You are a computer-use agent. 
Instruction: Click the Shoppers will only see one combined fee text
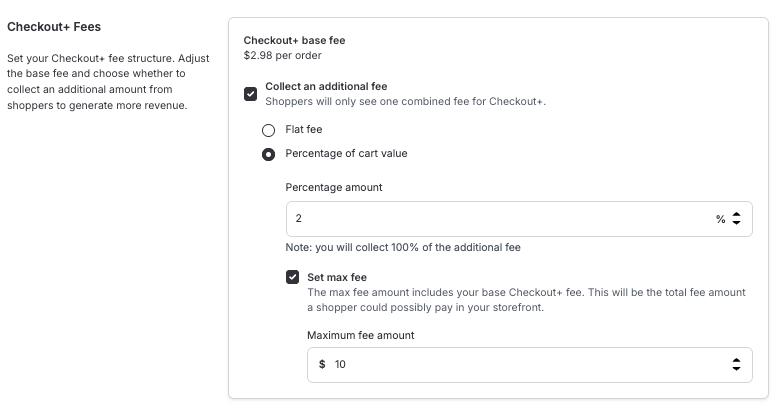405,102
